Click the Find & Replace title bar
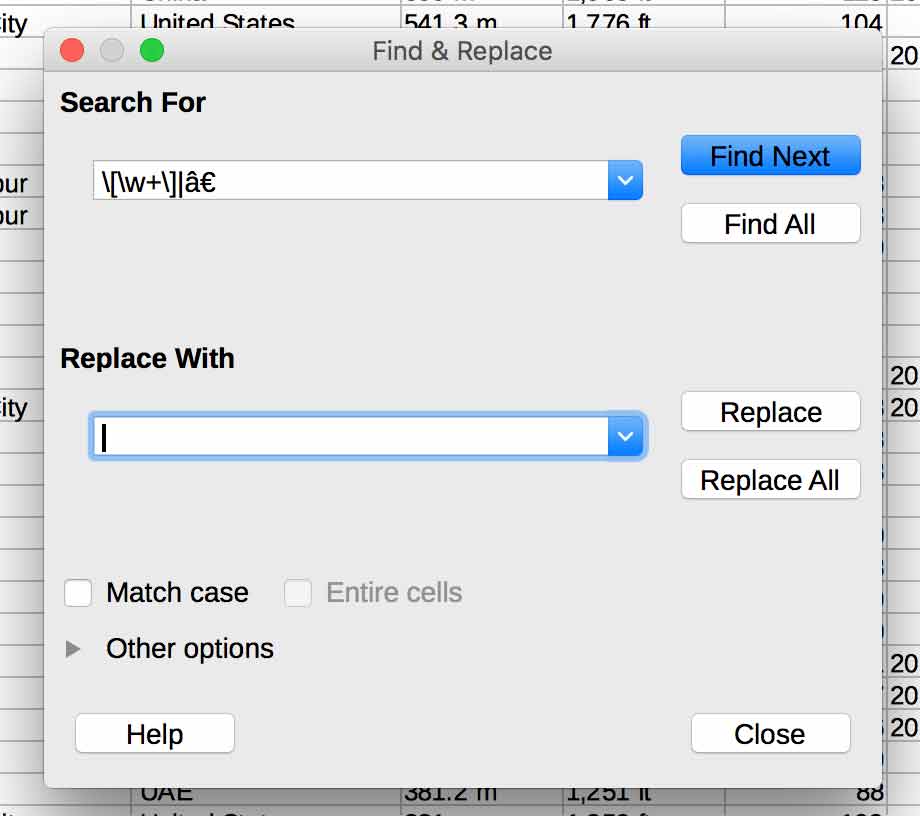Image resolution: width=920 pixels, height=816 pixels. click(x=462, y=51)
